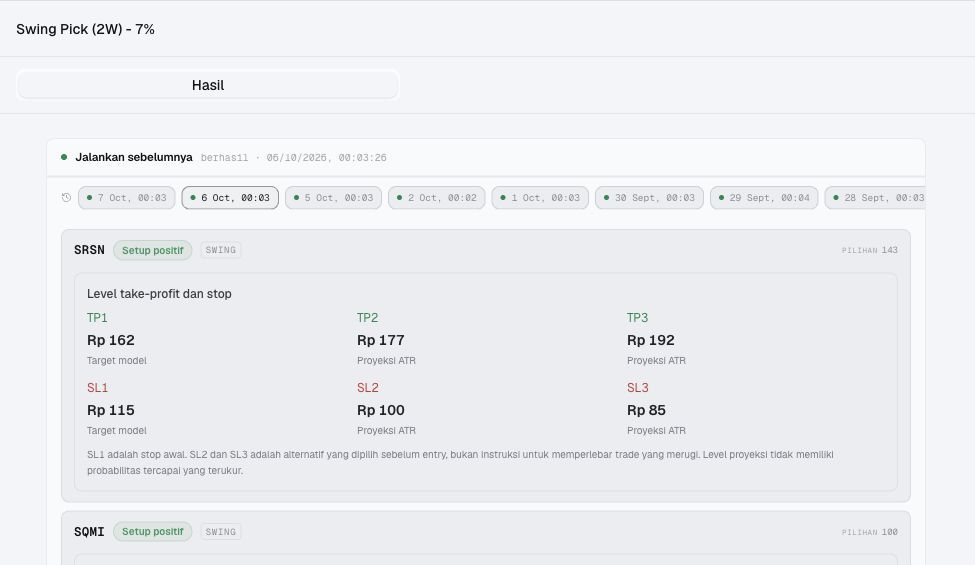This screenshot has height=565, width=975.
Task: Open the Hasil tab
Action: point(208,85)
